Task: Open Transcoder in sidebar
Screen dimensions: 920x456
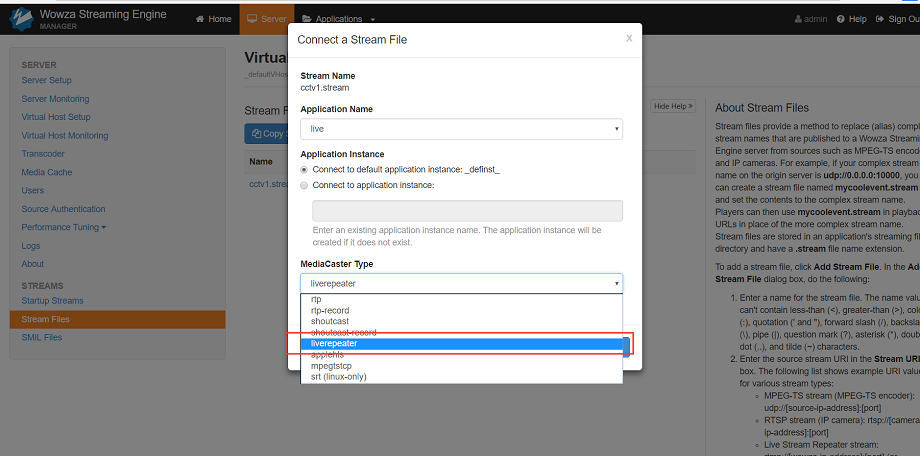Action: pyautogui.click(x=43, y=154)
